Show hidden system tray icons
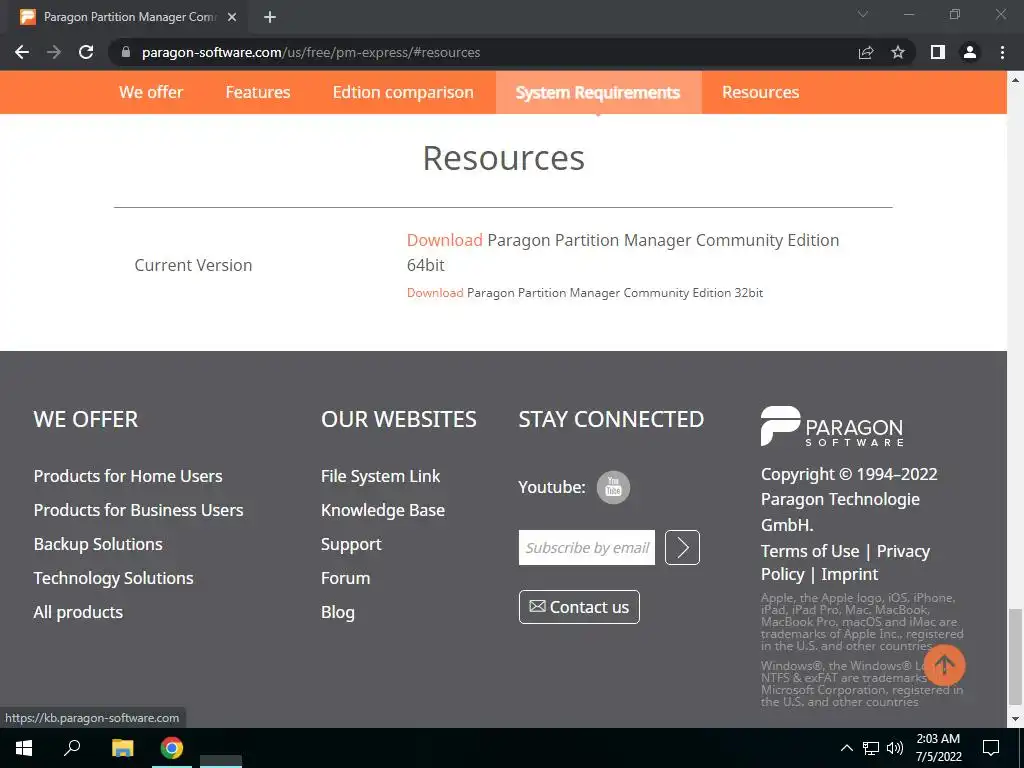Image resolution: width=1024 pixels, height=768 pixels. coord(846,748)
